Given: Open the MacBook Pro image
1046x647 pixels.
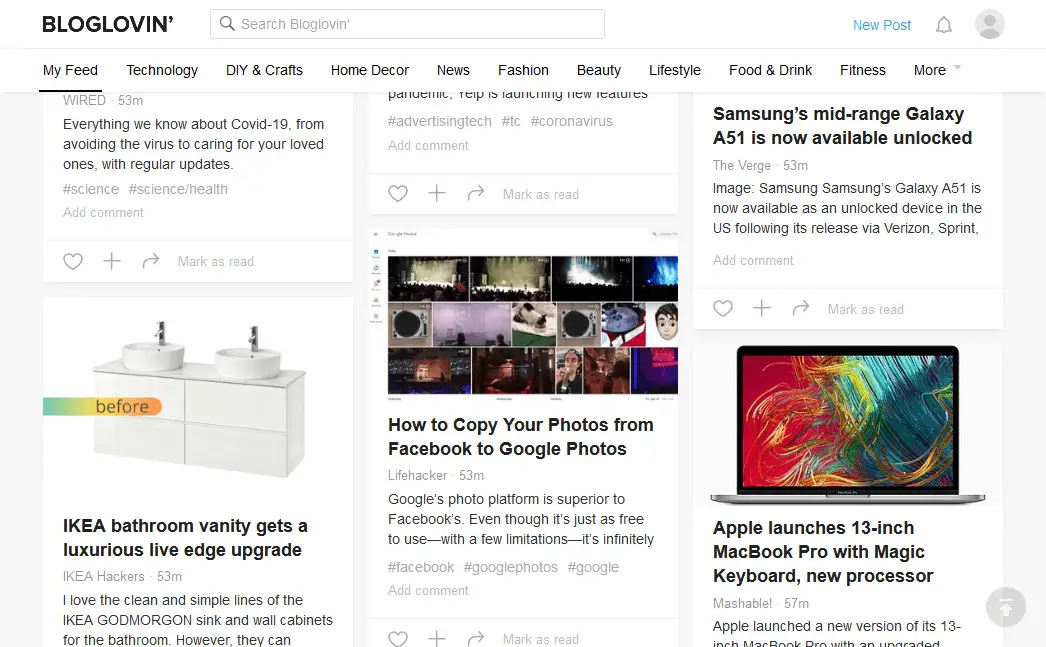Looking at the screenshot, I should point(848,424).
